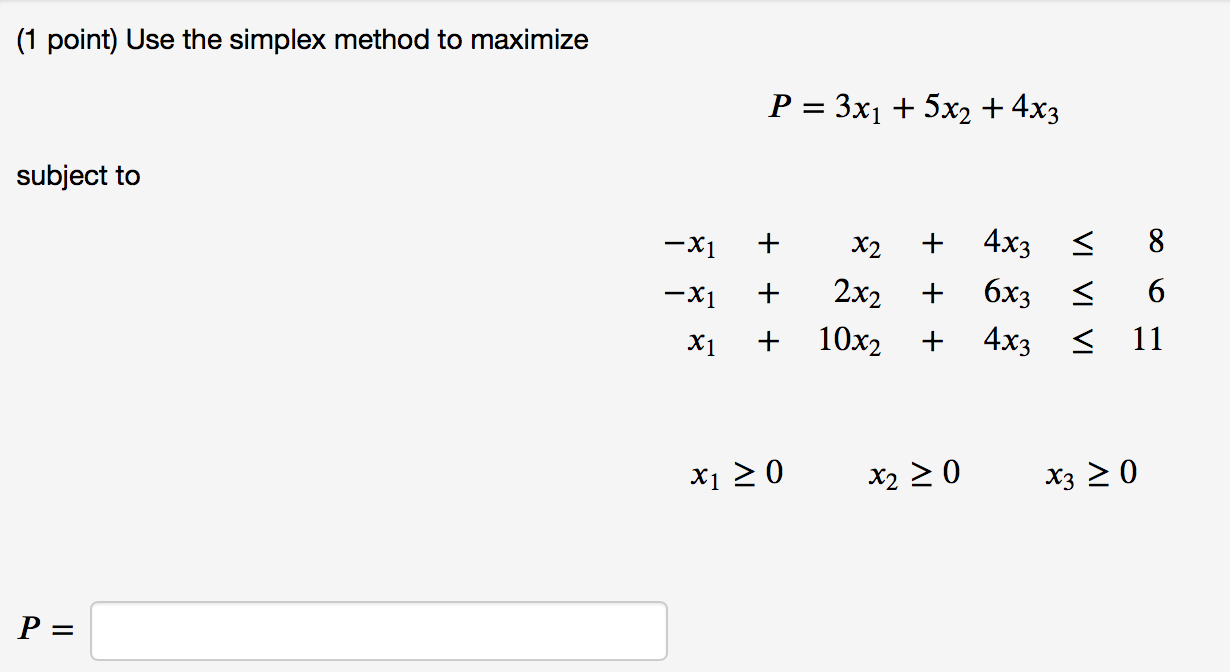1230x672 pixels.
Task: Click the coefficient 10x2 in the third constraint
Action: (x=853, y=340)
